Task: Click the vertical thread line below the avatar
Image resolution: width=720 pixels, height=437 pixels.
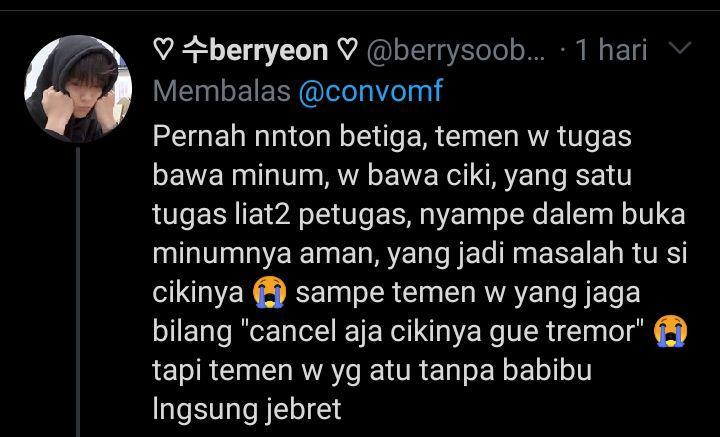Action: (78, 291)
